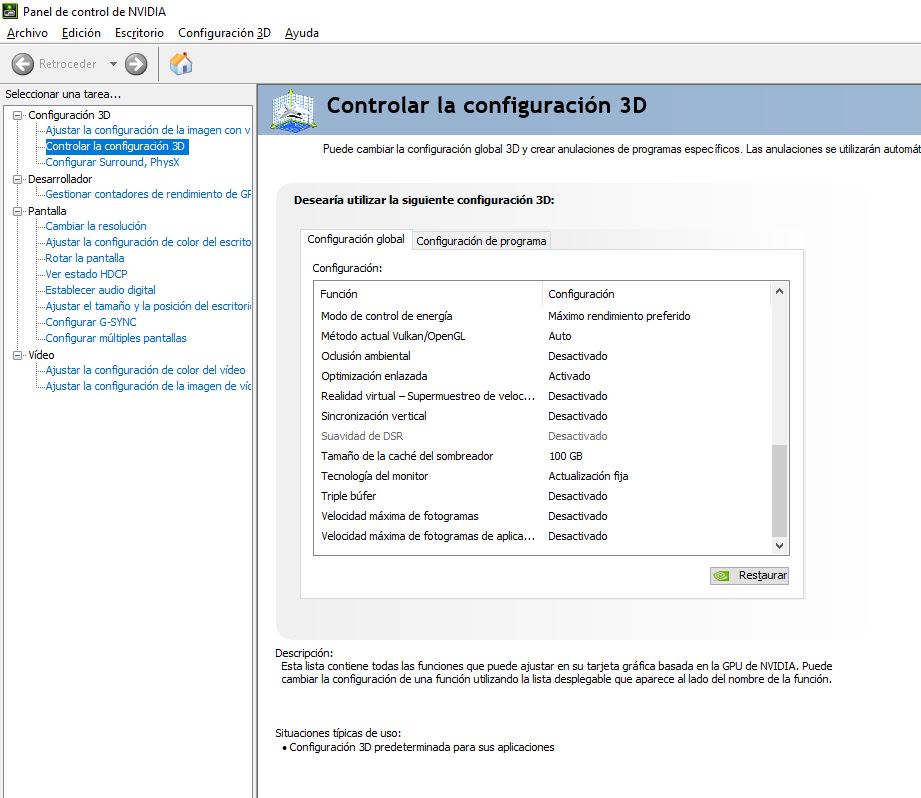This screenshot has height=798, width=921.
Task: Open Ver estado HDCP
Action: tap(86, 274)
